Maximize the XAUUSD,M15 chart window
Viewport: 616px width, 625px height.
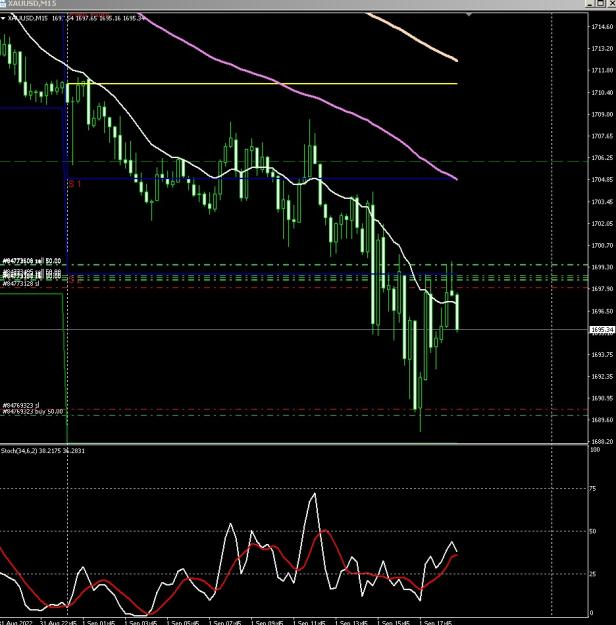pos(600,4)
